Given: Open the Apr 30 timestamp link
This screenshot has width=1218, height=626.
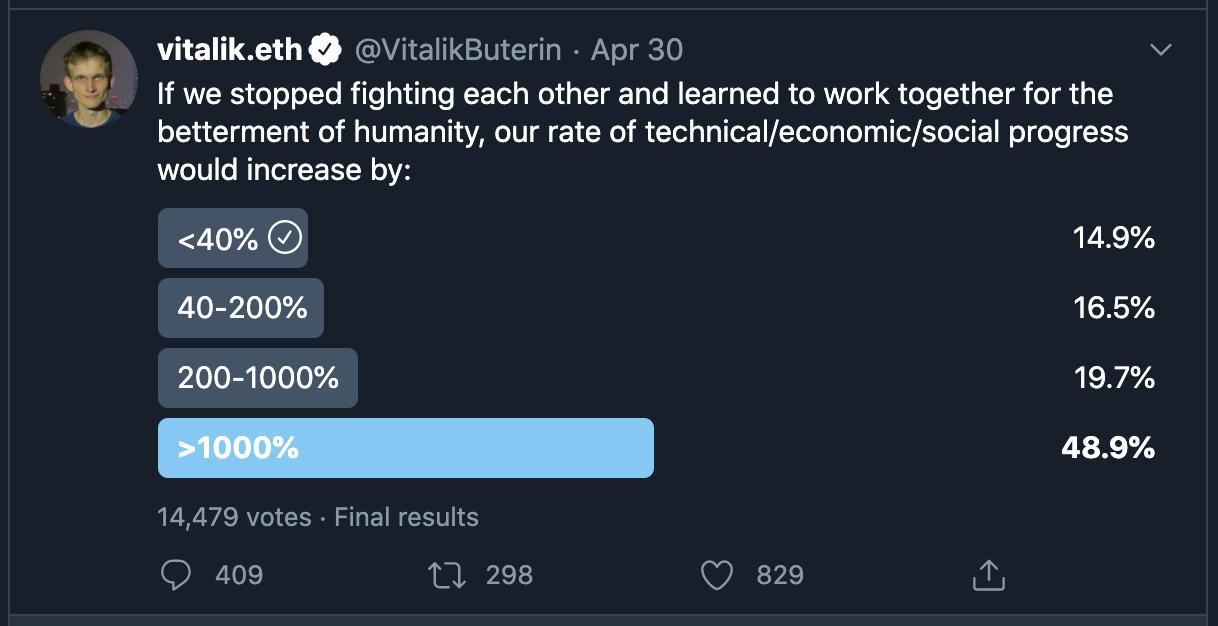Looking at the screenshot, I should pos(637,50).
